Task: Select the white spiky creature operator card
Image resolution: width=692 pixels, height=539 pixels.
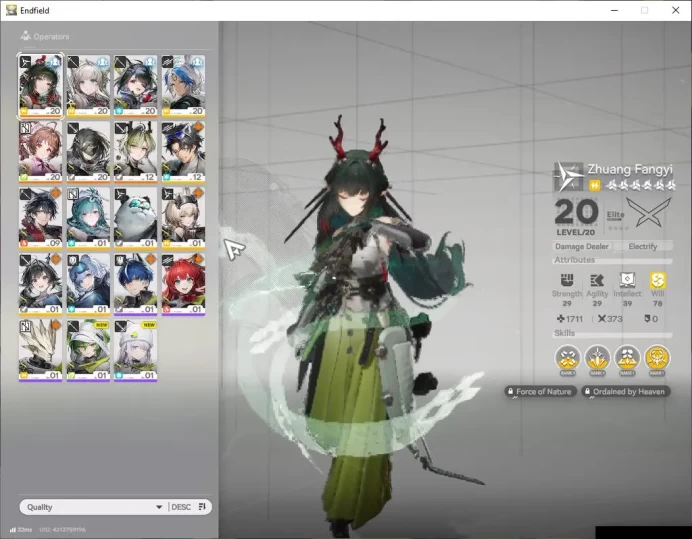Action: tap(40, 350)
